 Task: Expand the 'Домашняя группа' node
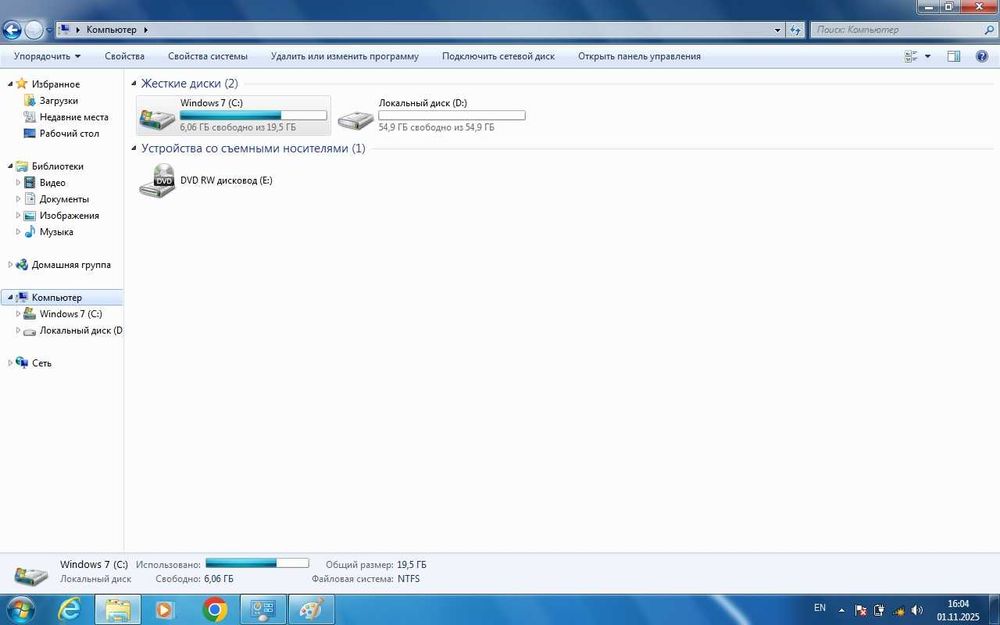(x=10, y=265)
